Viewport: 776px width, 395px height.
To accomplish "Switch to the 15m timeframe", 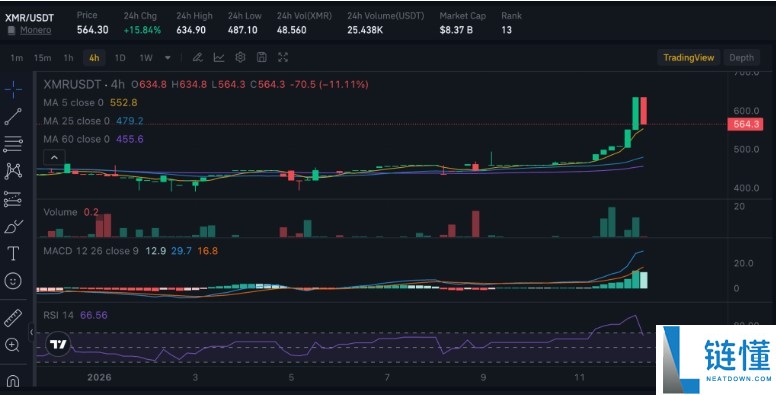I will tap(43, 58).
